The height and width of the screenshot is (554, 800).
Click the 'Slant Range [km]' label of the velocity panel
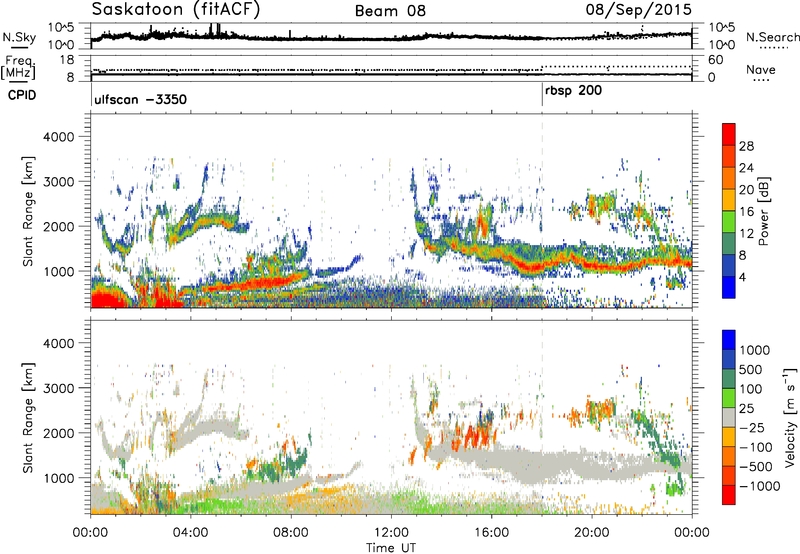(x=28, y=417)
